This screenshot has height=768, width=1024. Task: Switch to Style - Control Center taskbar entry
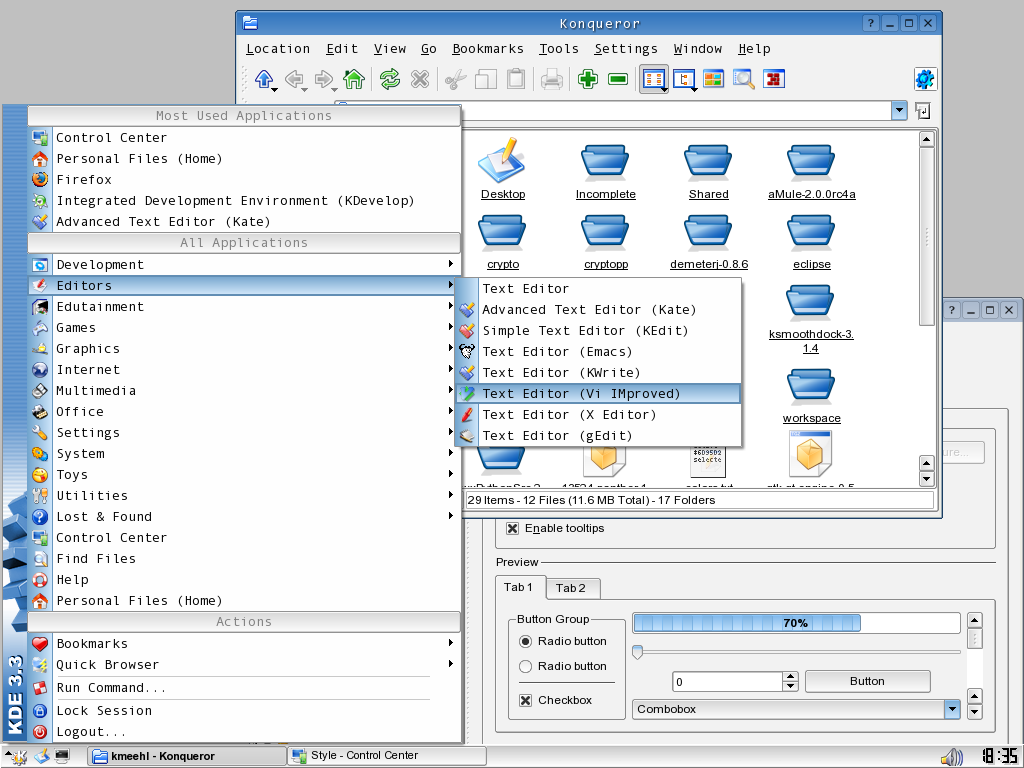(x=388, y=756)
